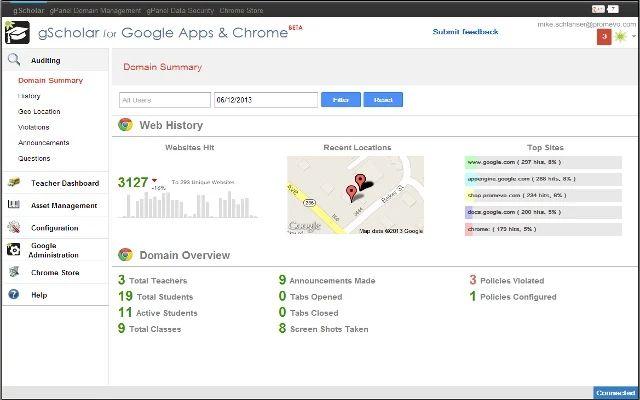This screenshot has width=640, height=400.
Task: Click the upper red map pin
Action: 360,181
